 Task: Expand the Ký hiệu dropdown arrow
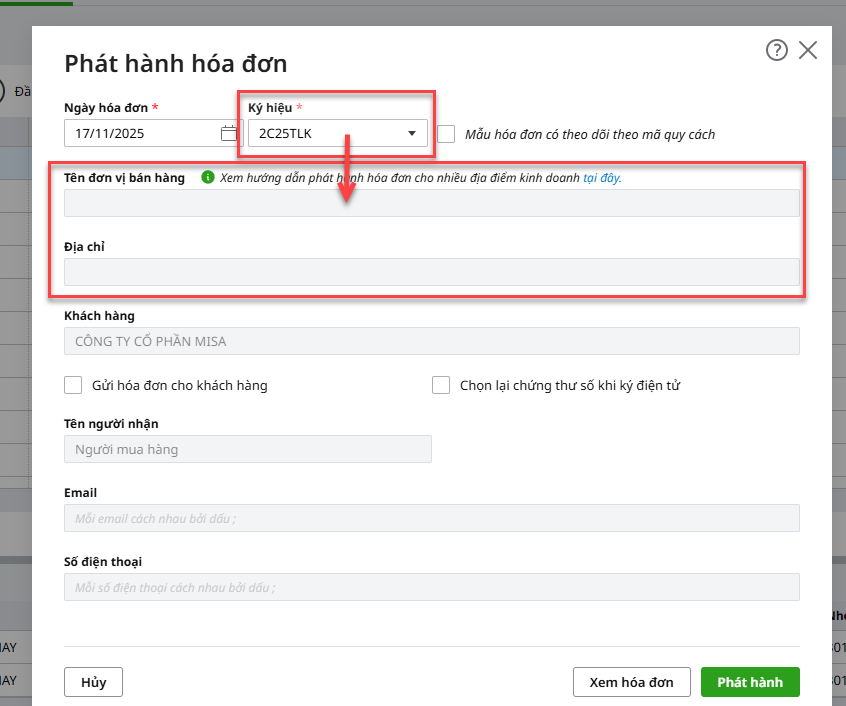click(x=412, y=133)
